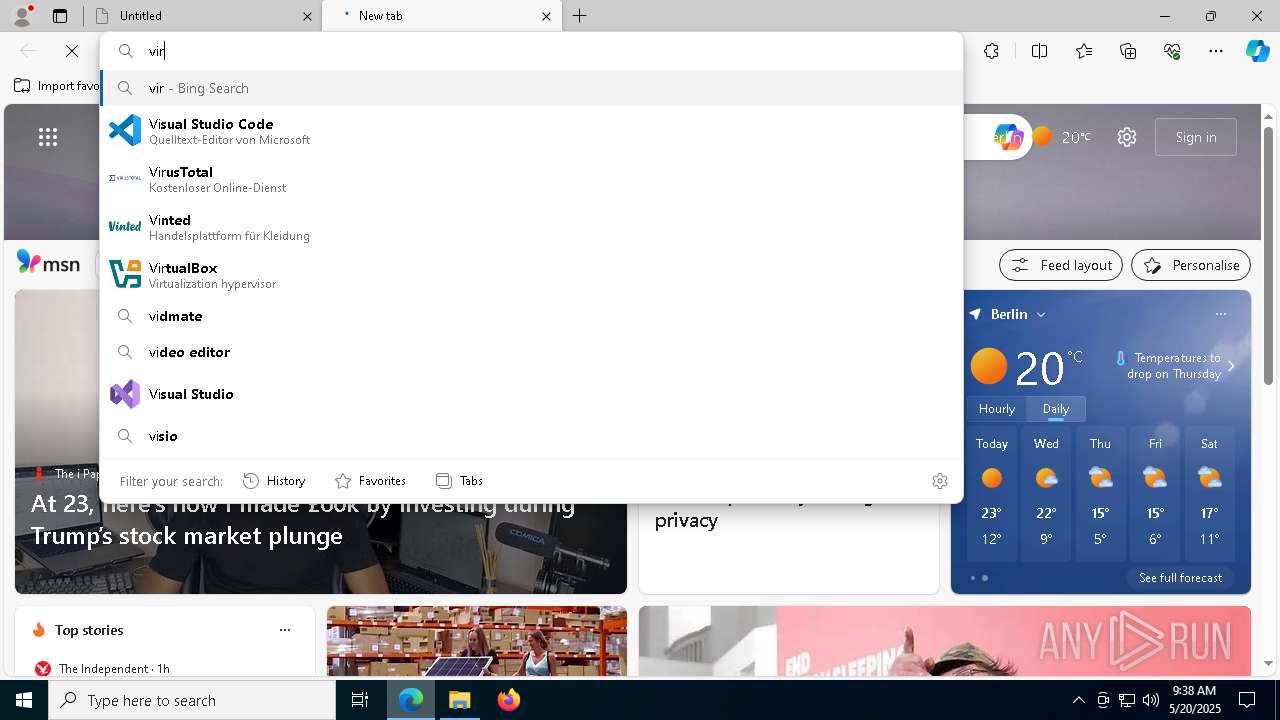Screen dimensions: 1280x720
Task: Open the Favorites star menu
Action: (1084, 51)
